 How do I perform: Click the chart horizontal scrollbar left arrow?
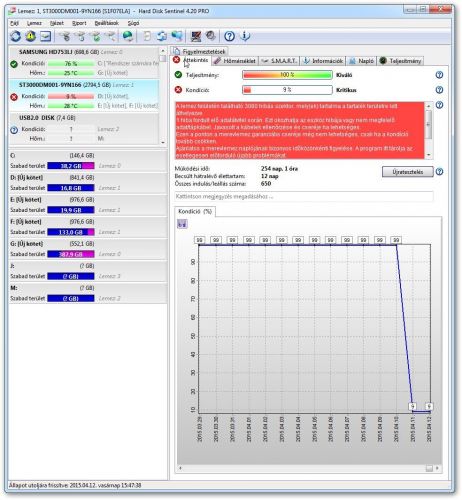coord(180,468)
